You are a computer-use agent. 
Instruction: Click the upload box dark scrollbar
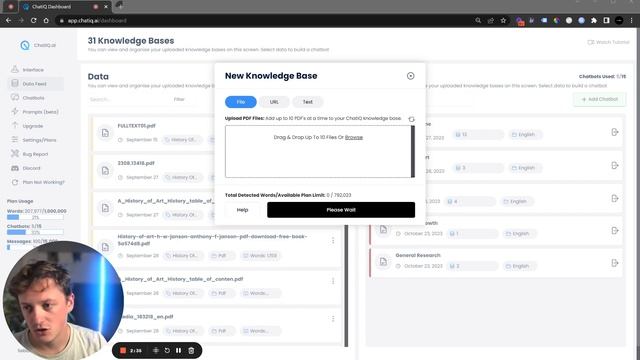pyautogui.click(x=413, y=151)
